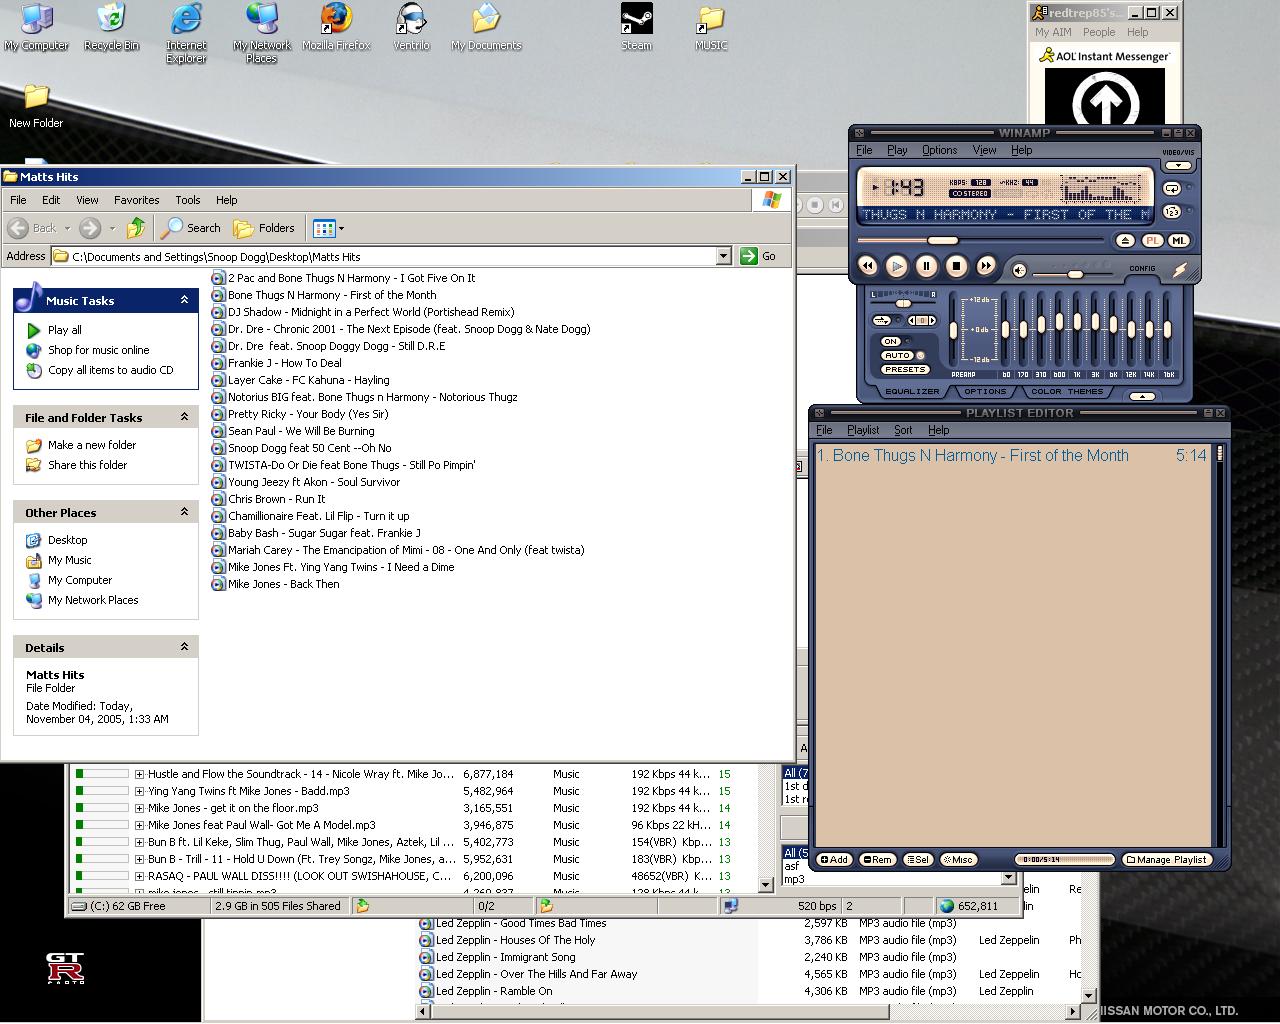1280x1024 pixels.
Task: Pause playback in Winamp
Action: pos(926,266)
